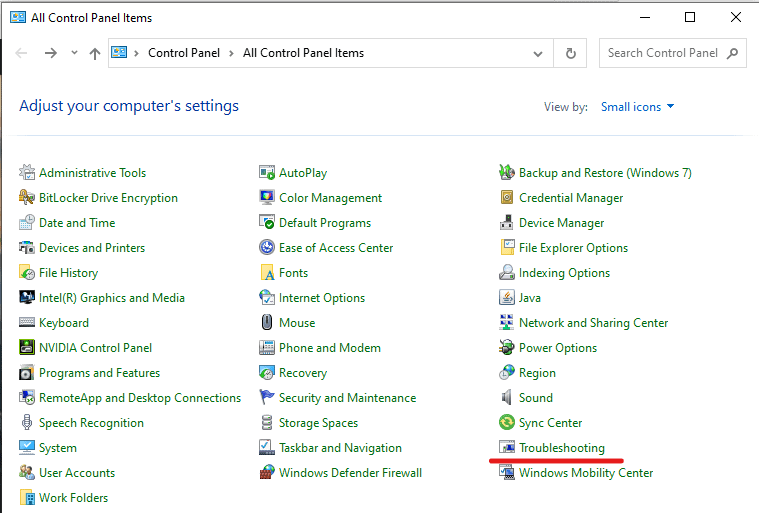
Task: Open the Network and Sharing Center link
Action: 593,323
